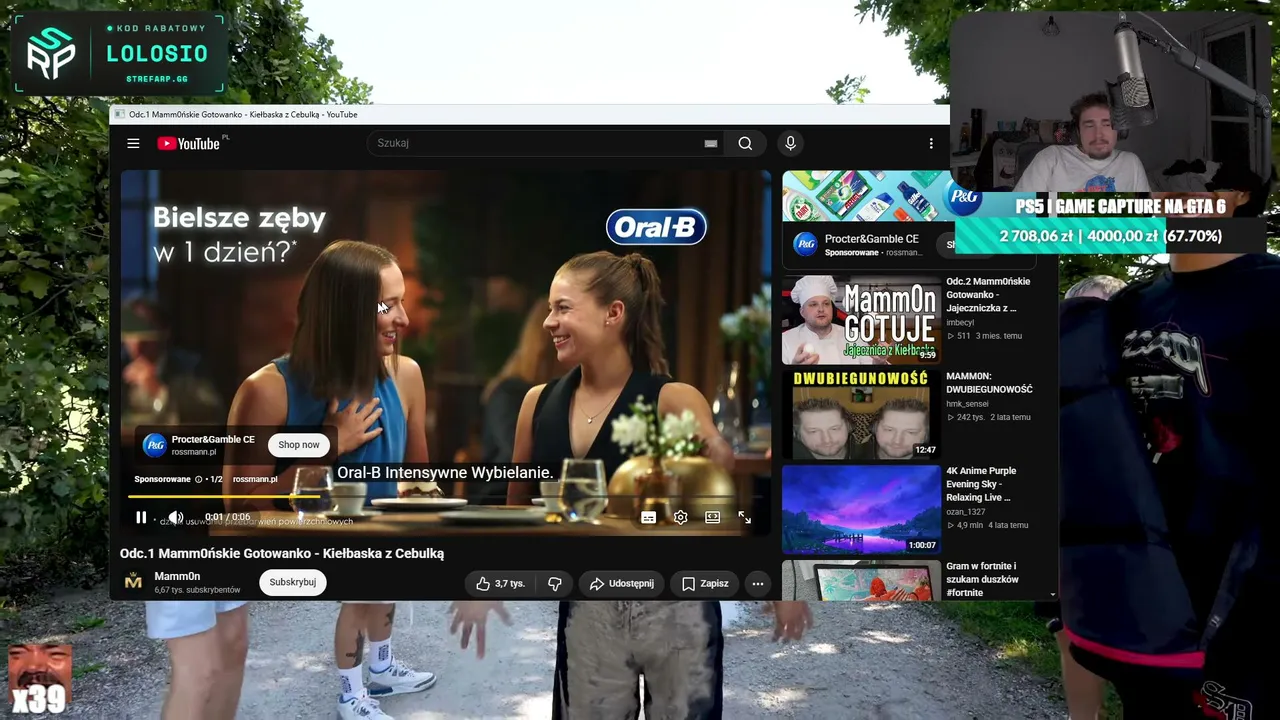Screen dimensions: 1280x720
Task: Open Odc.2 Jajeczniczka video thumbnail
Action: click(861, 319)
